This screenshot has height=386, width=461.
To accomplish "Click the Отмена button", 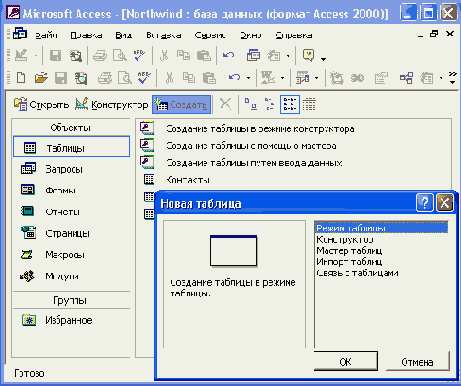I will point(417,362).
